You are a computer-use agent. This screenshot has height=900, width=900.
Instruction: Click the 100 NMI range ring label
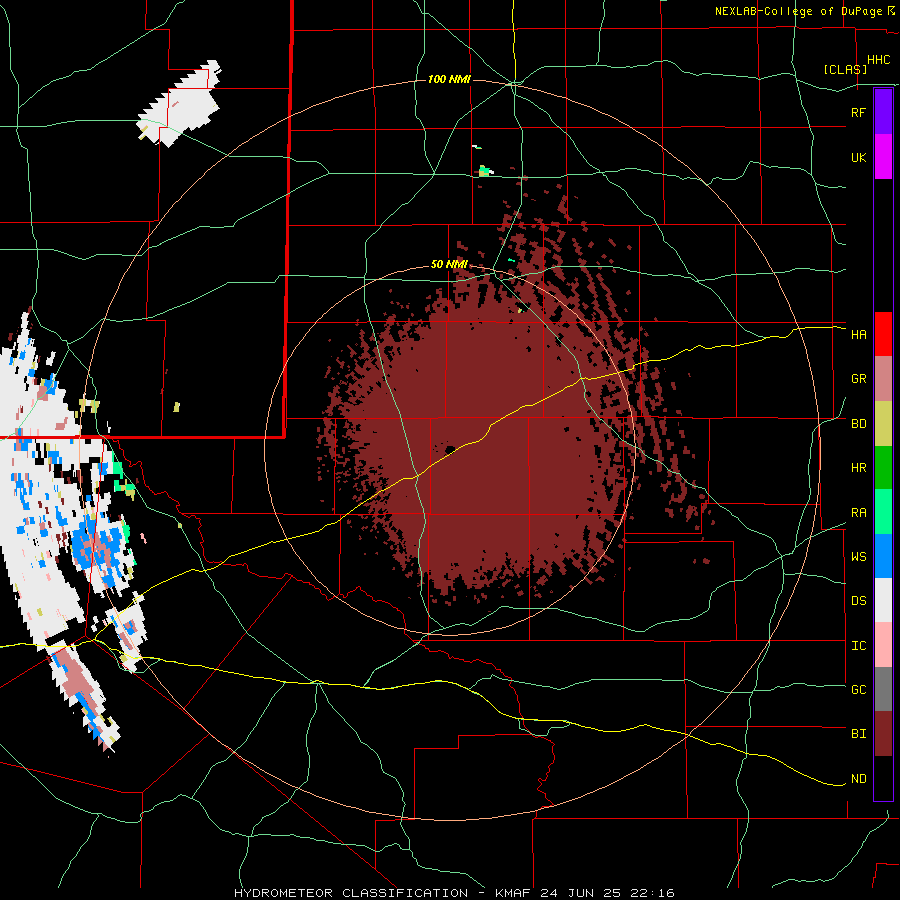click(449, 79)
